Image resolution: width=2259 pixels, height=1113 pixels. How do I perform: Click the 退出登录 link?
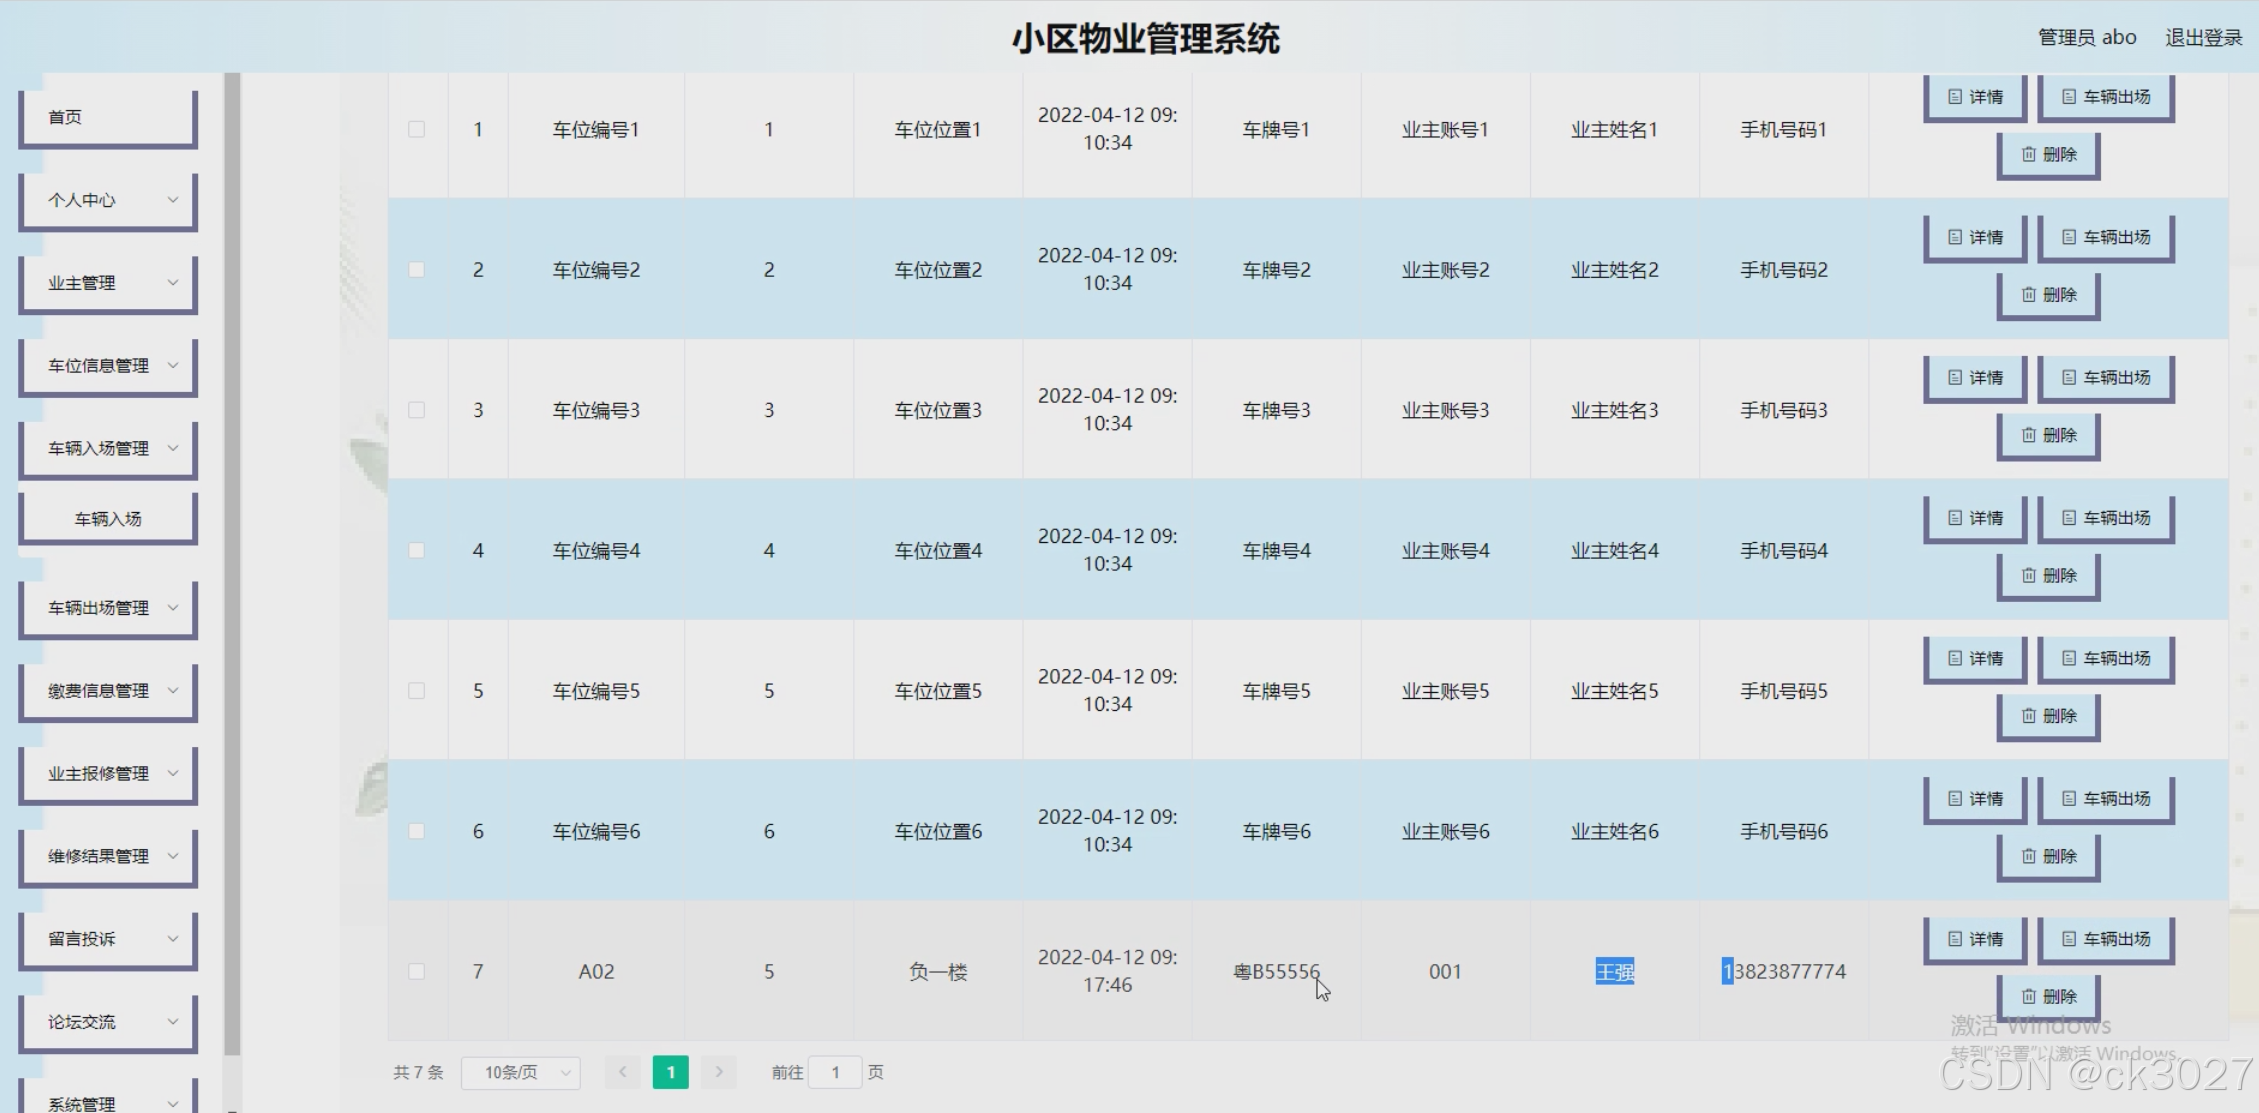[x=2203, y=38]
